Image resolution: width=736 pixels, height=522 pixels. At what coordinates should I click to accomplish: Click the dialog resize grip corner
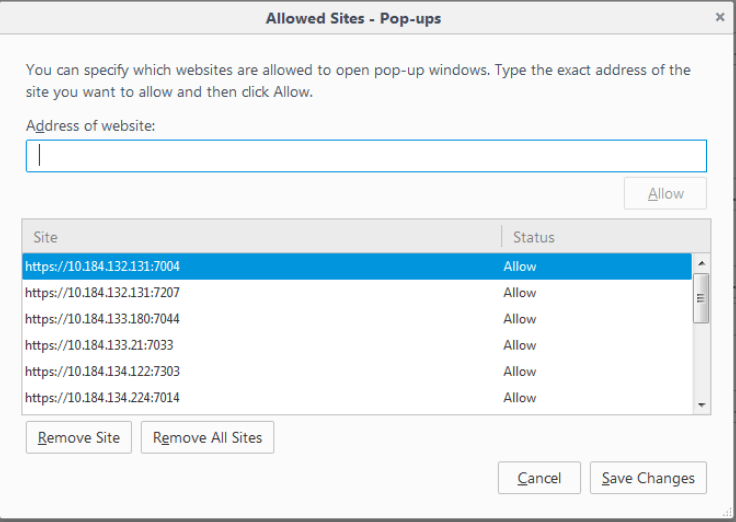click(x=728, y=512)
